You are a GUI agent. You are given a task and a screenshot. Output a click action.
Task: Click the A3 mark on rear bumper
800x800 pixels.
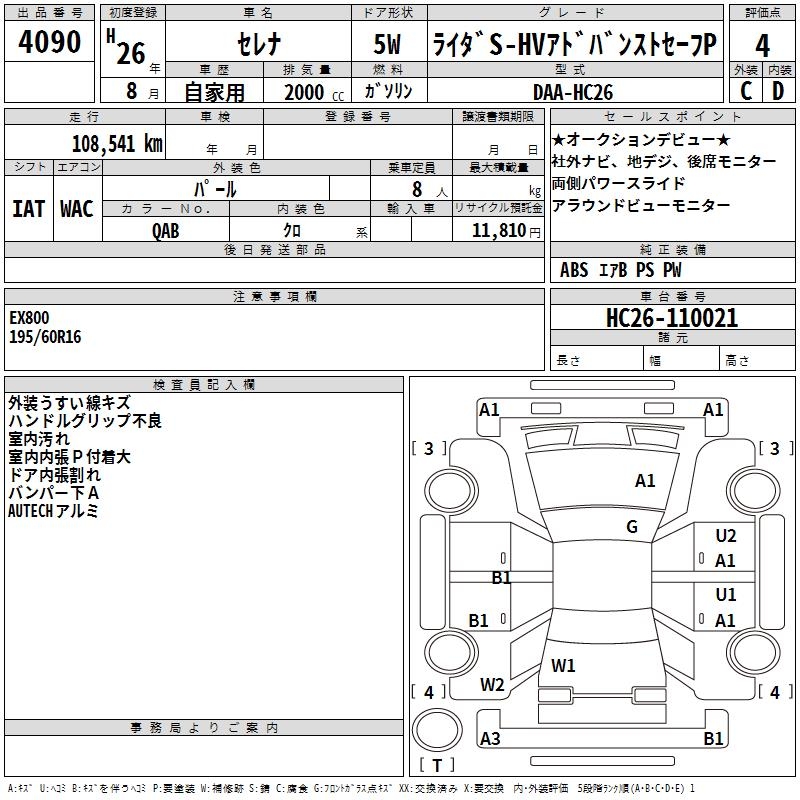coord(490,738)
